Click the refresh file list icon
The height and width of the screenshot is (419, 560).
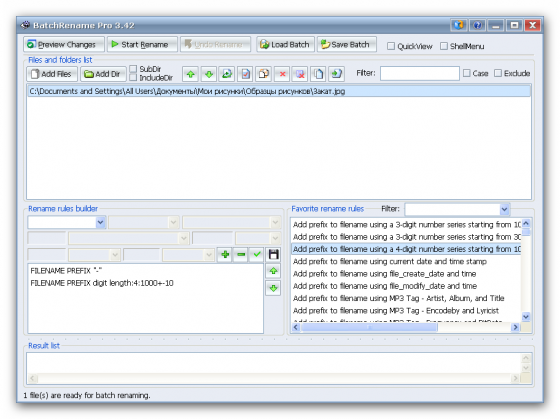[x=227, y=74]
